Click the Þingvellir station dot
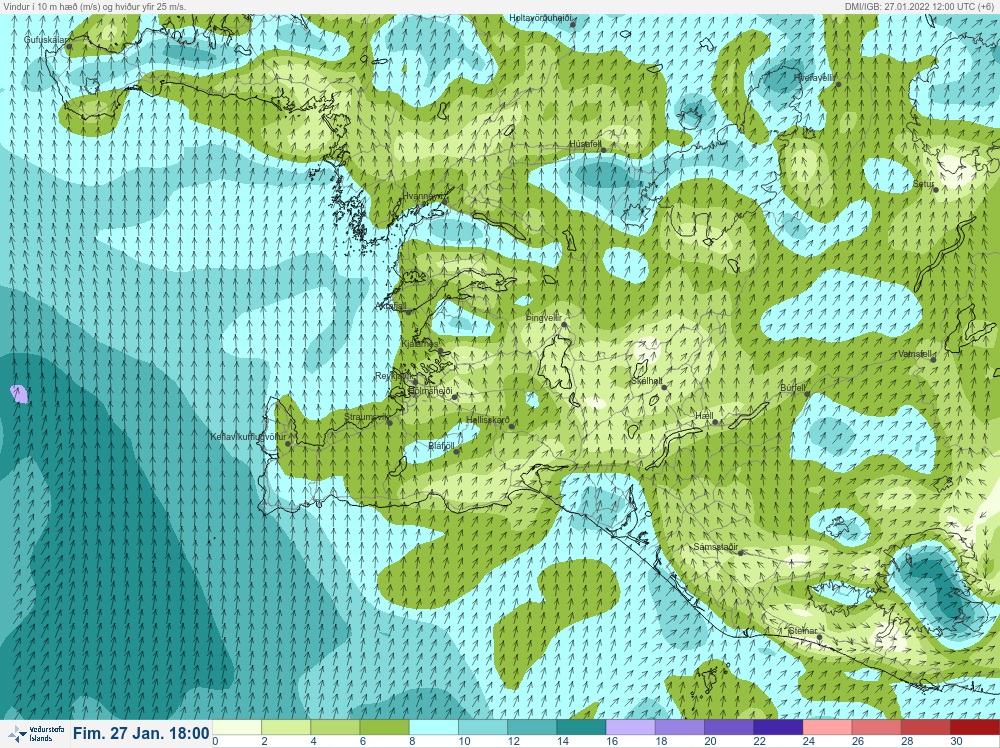1000x748 pixels. click(564, 325)
